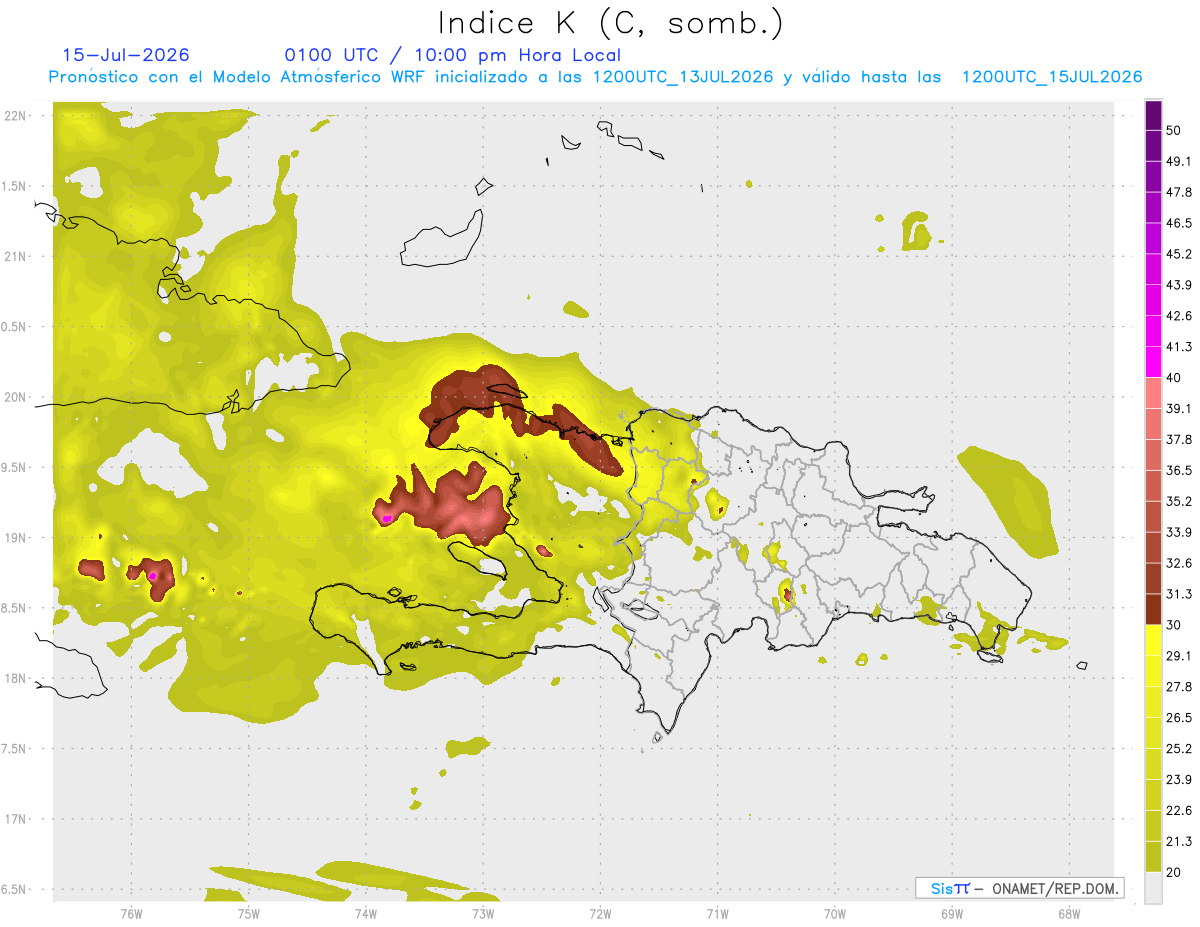1200x927 pixels.
Task: Click the "SisTT – ONAMET/REP.DOM." credit box
Action: pos(1019,888)
